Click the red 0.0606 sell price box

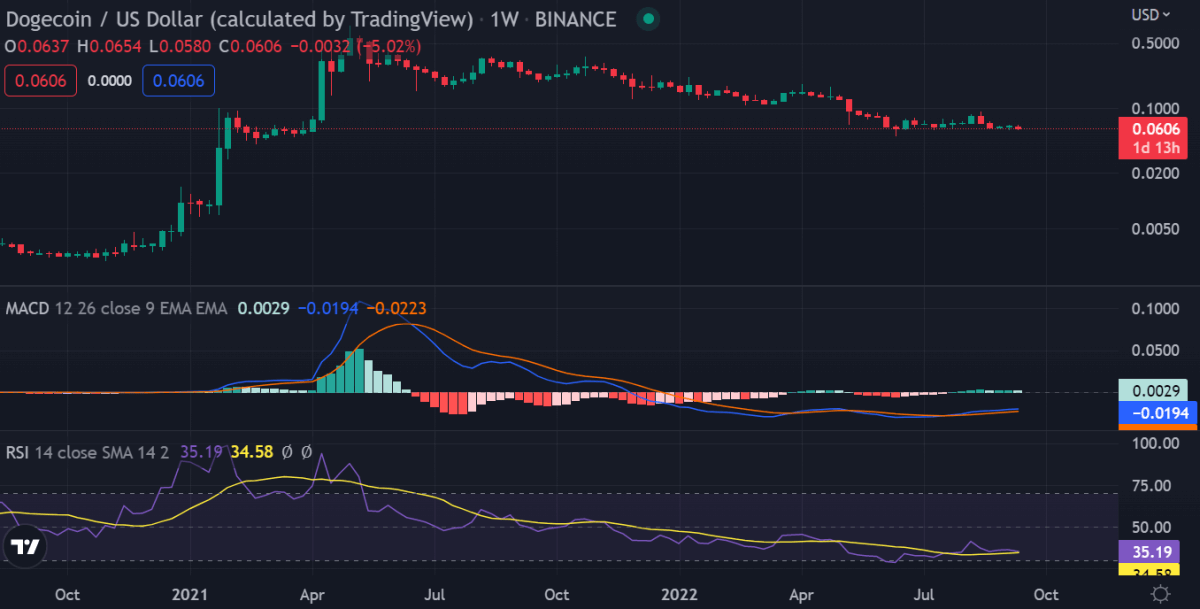[41, 81]
